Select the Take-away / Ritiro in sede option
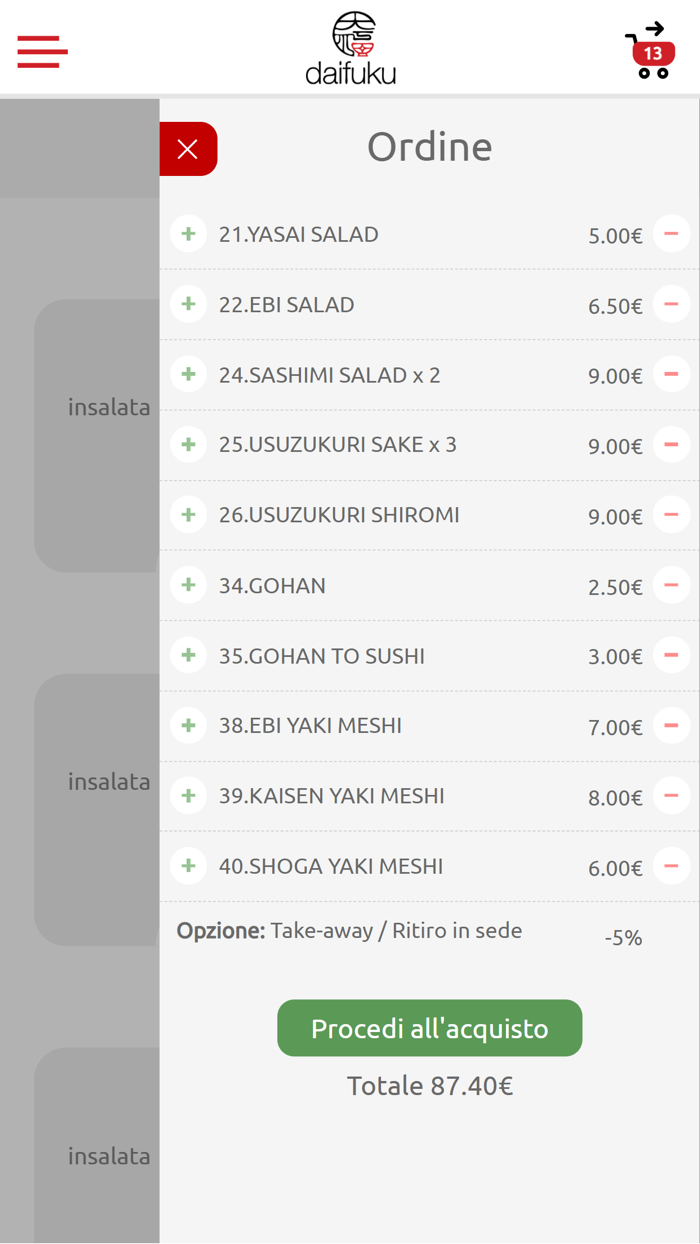The image size is (700, 1244). tap(395, 931)
